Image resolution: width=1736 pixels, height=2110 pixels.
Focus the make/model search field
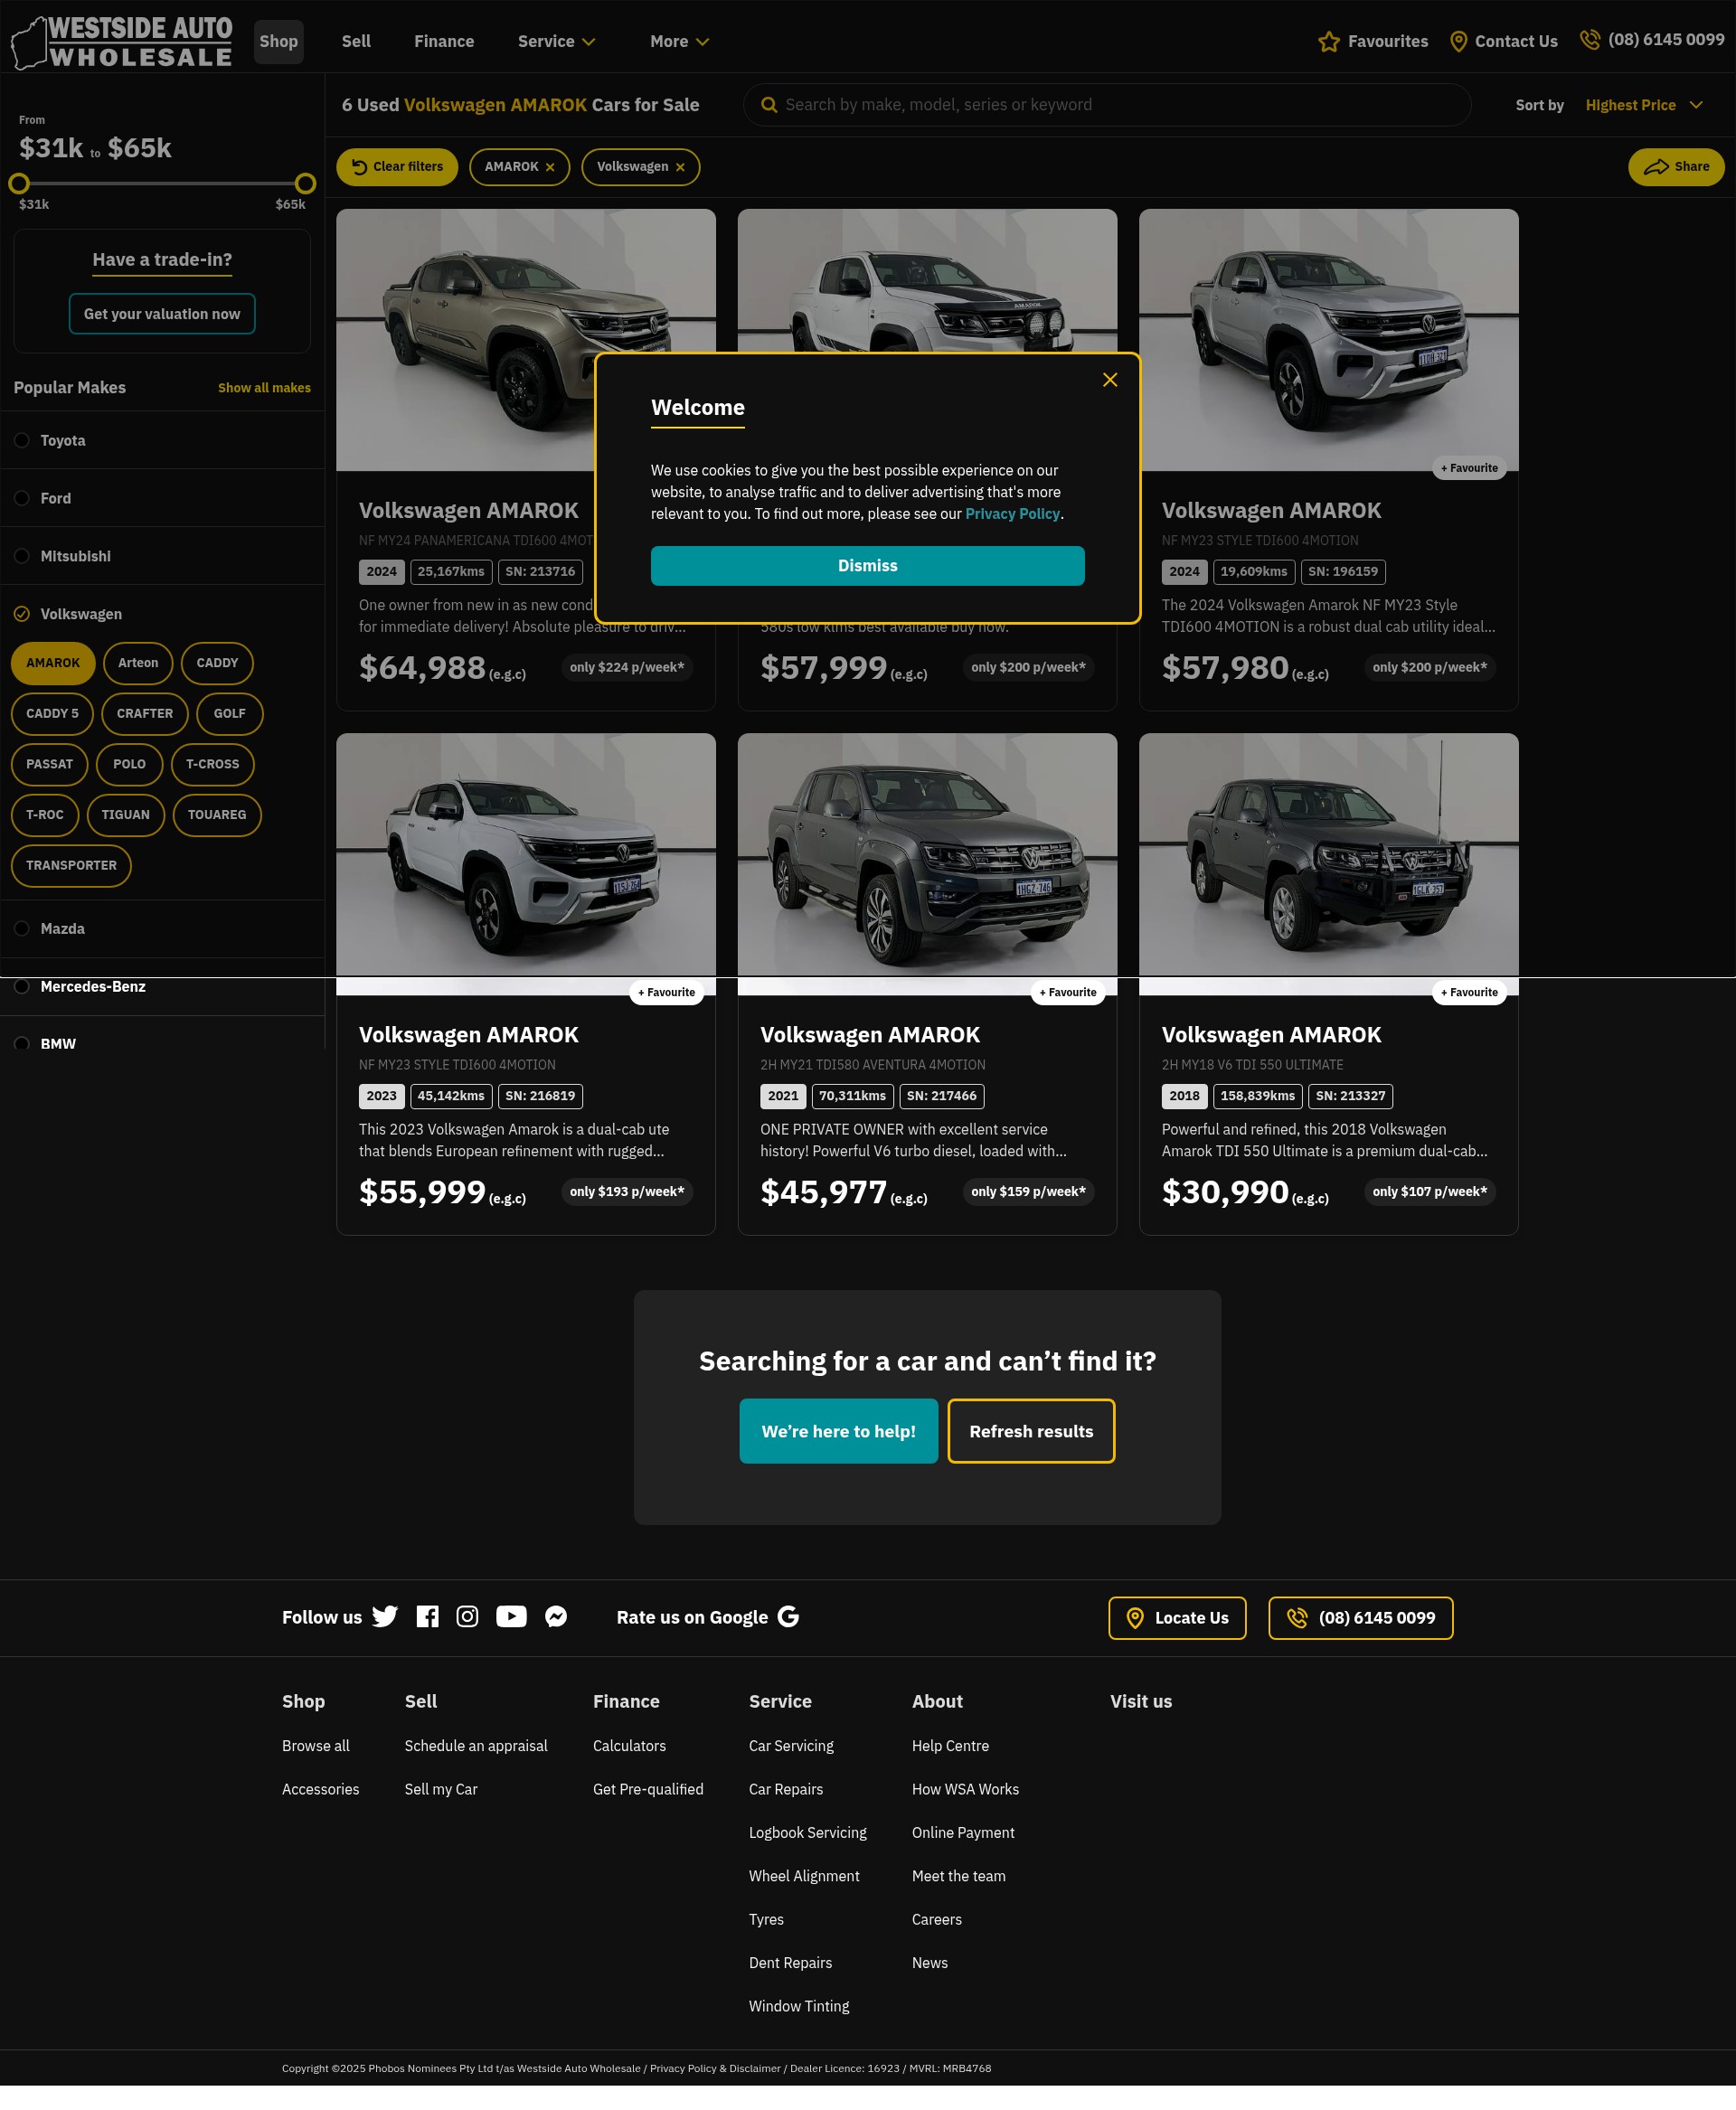coord(1107,105)
